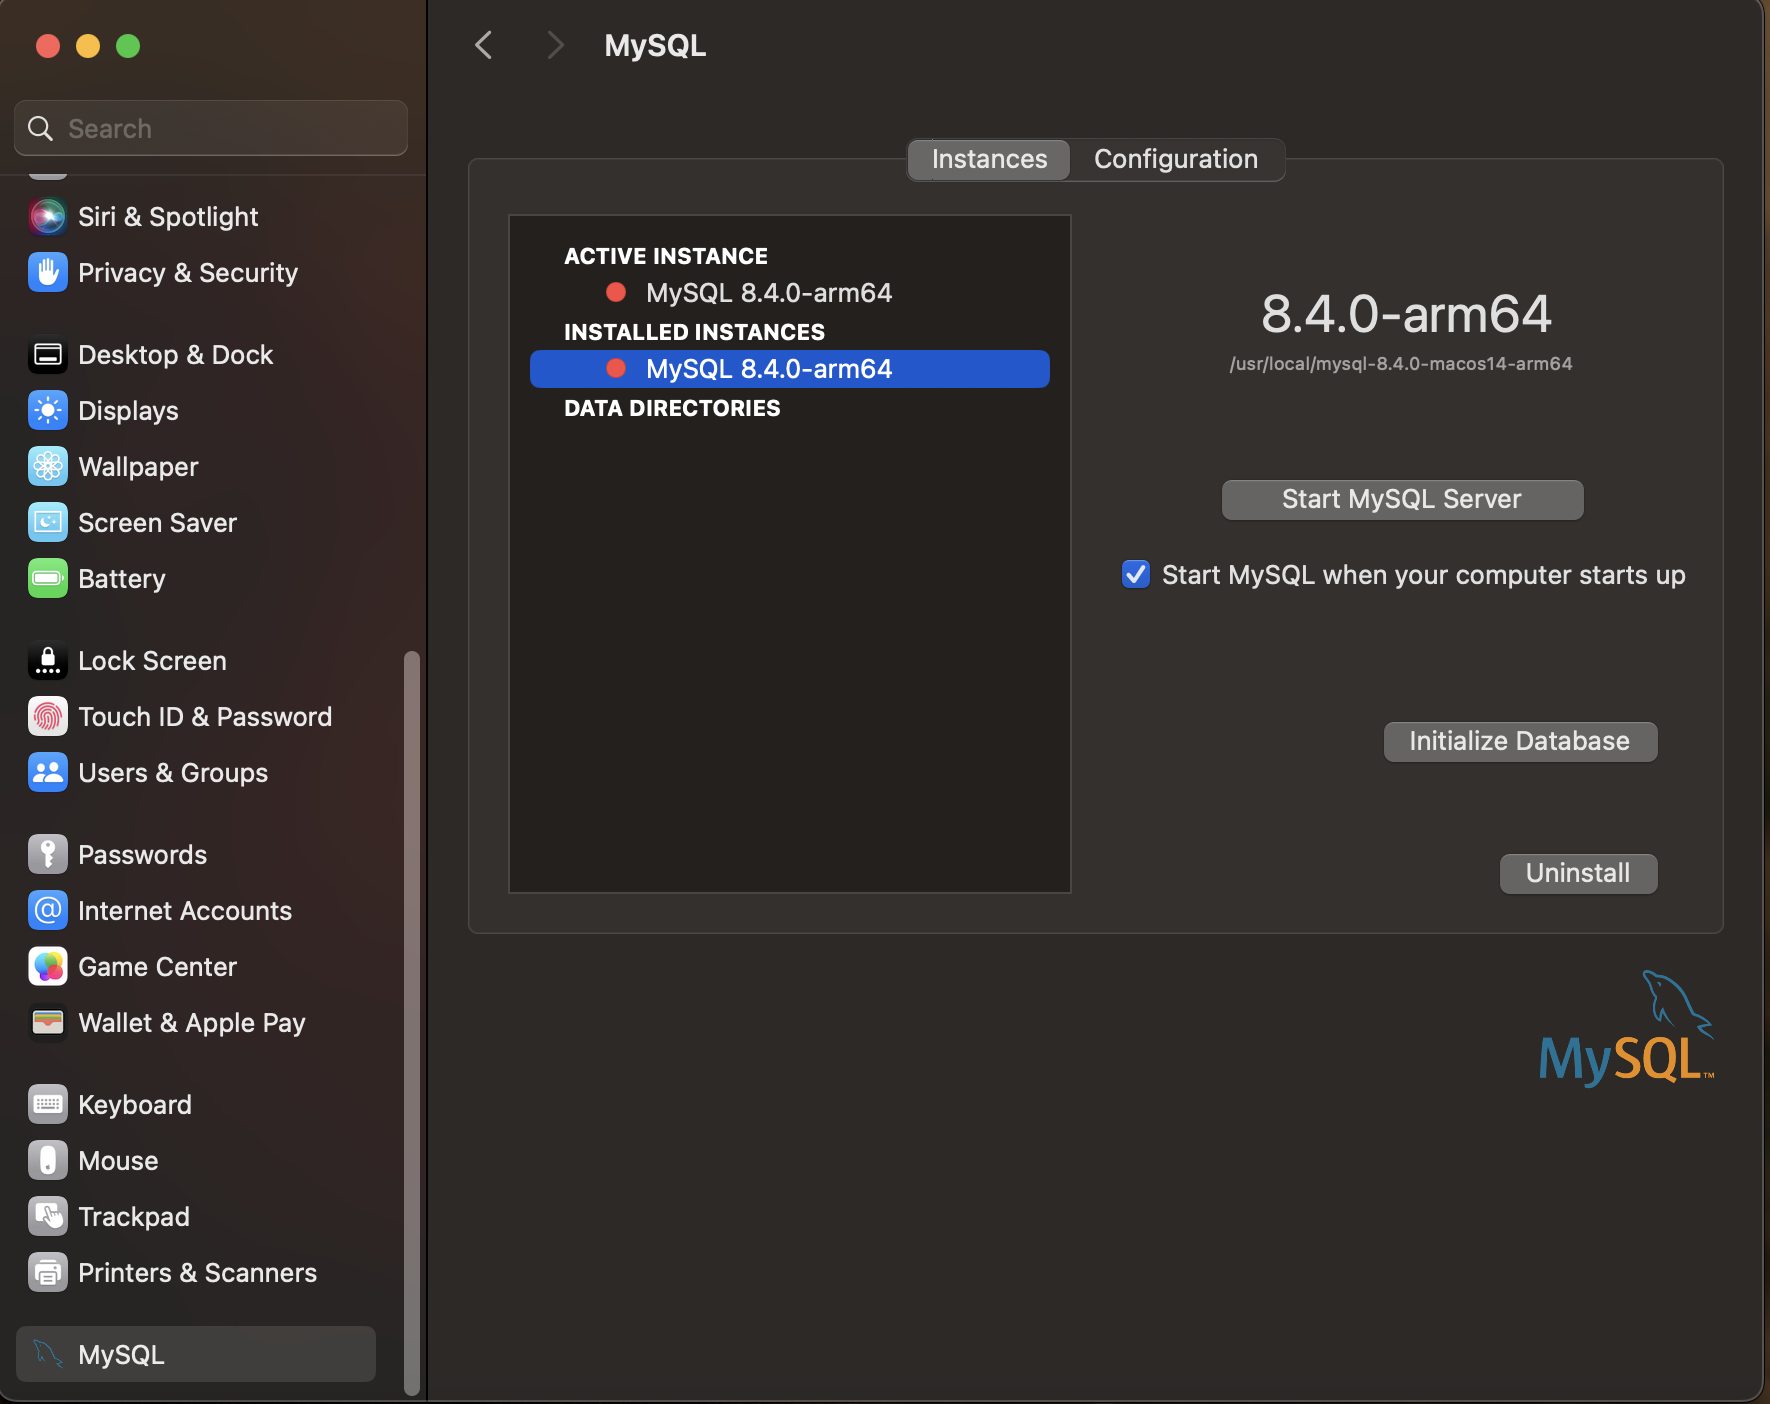
Task: Click the red status dot of installed instance
Action: 616,368
